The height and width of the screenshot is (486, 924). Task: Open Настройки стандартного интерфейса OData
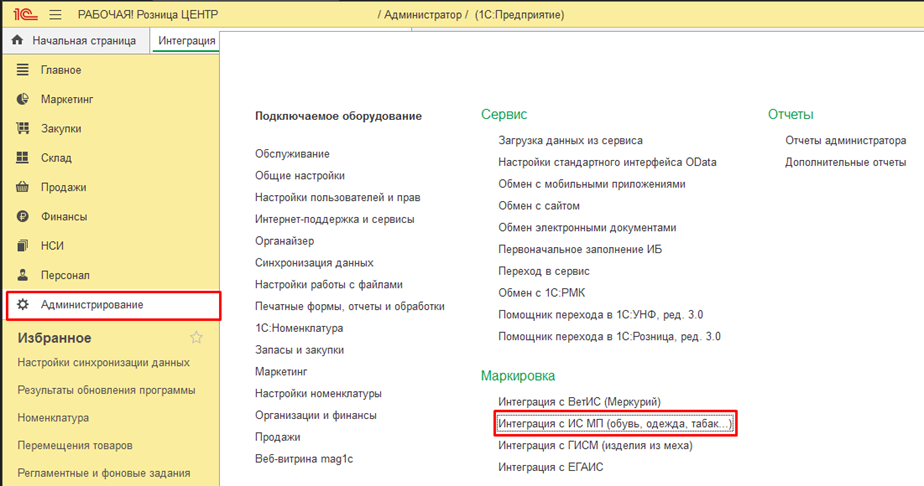point(608,163)
